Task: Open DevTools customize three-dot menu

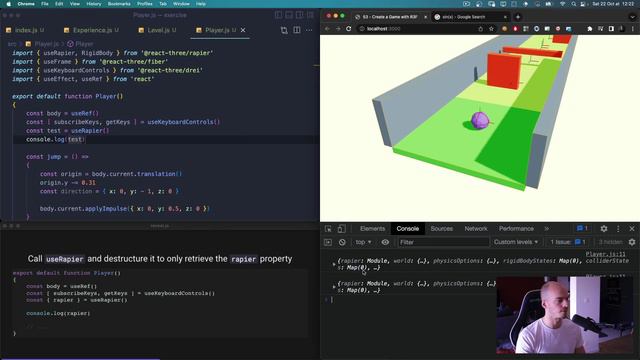Action: click(618, 229)
